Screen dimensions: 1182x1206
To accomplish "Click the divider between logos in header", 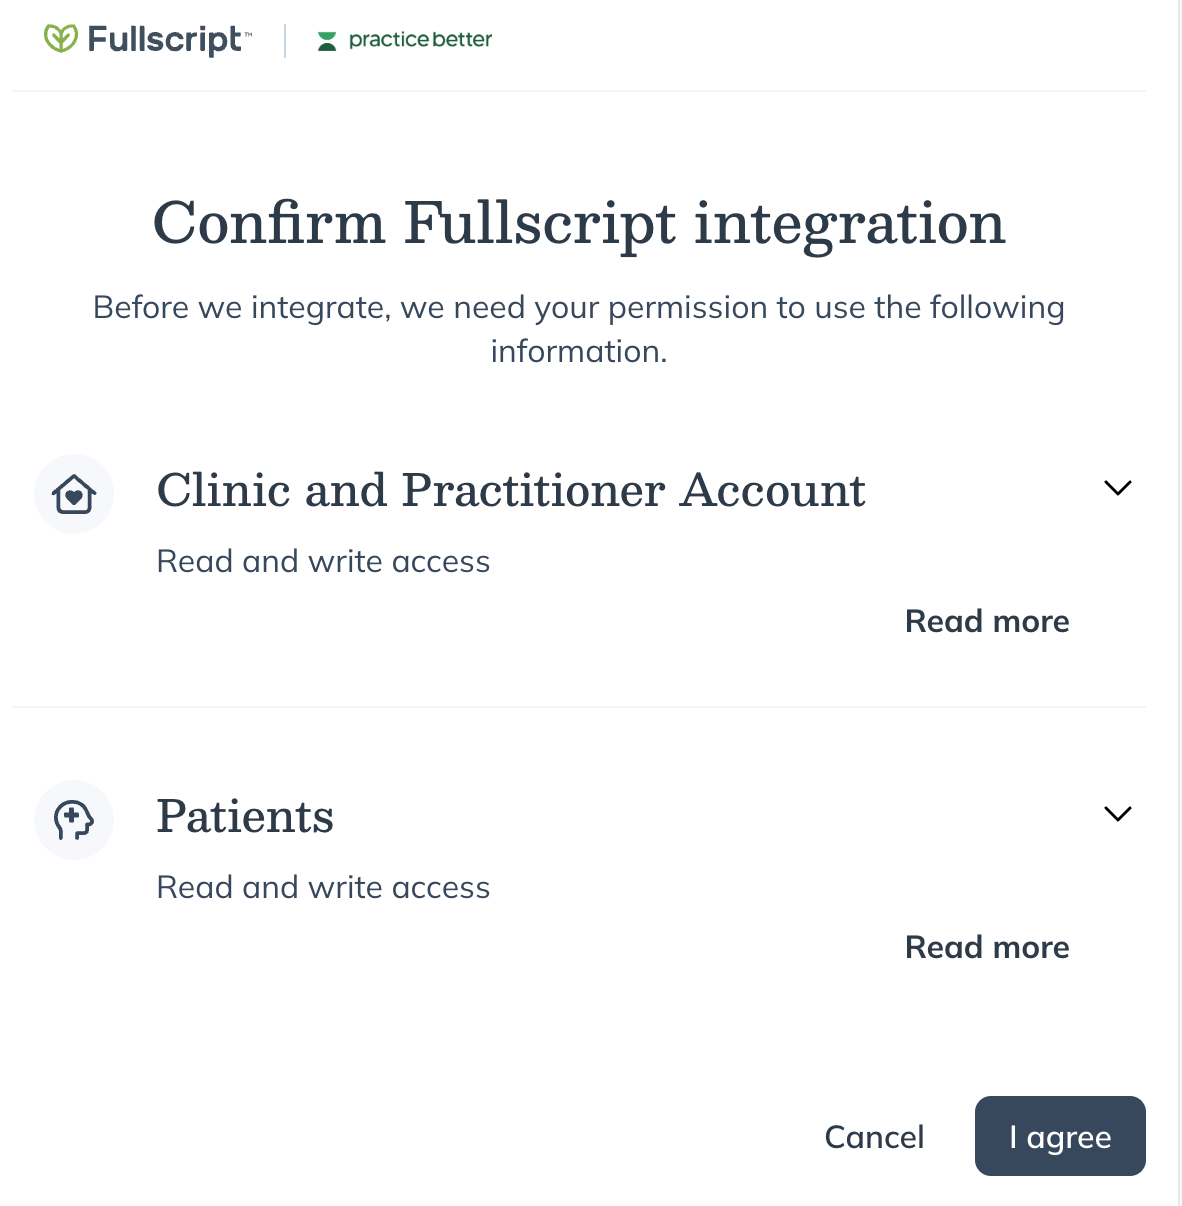I will coord(285,41).
